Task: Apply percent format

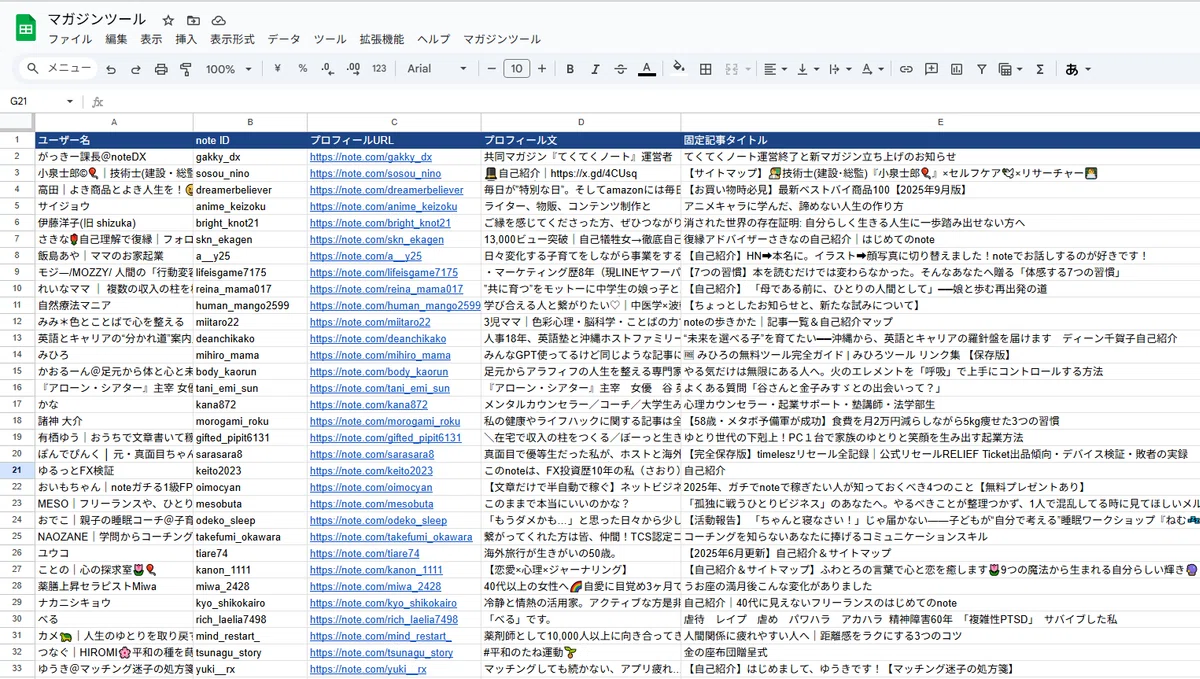Action: pyautogui.click(x=302, y=69)
